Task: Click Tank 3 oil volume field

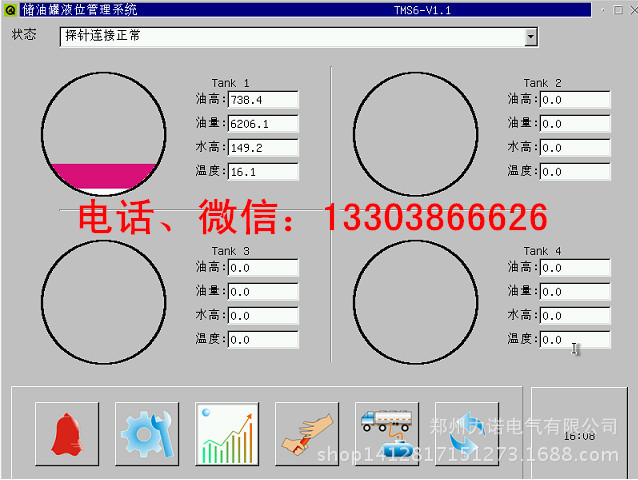Action: [x=263, y=292]
